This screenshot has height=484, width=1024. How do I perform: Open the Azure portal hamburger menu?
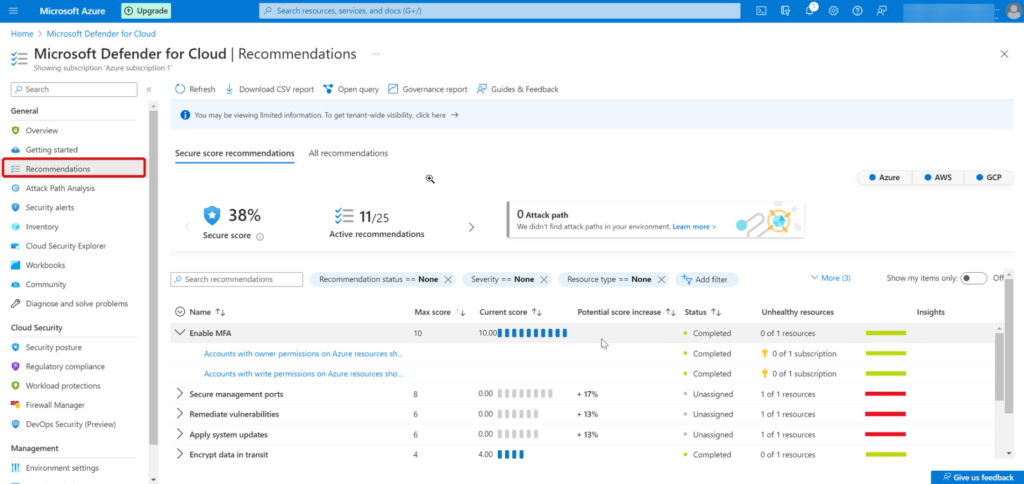[x=14, y=11]
